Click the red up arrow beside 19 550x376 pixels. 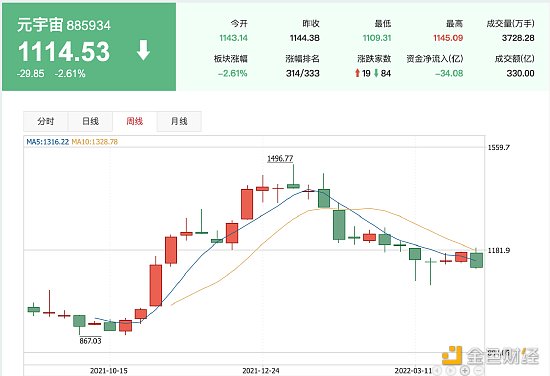[x=357, y=73]
